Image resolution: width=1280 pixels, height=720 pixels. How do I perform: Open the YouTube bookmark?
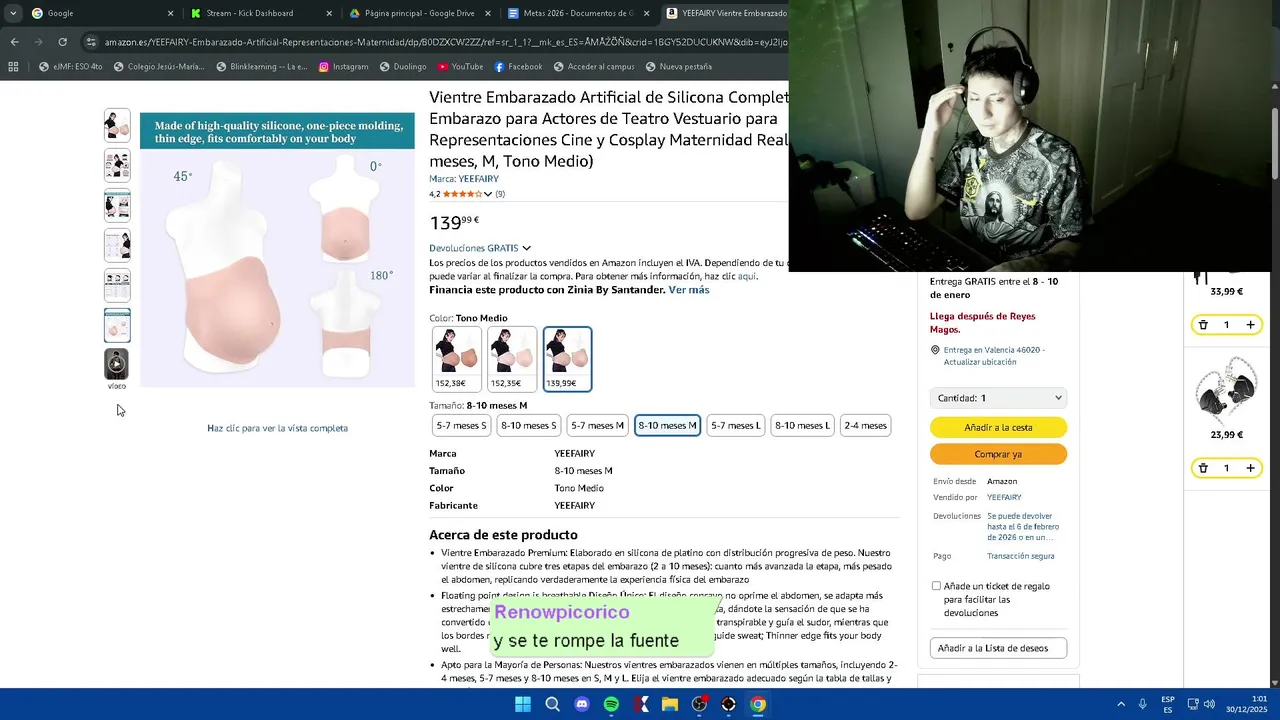[460, 67]
